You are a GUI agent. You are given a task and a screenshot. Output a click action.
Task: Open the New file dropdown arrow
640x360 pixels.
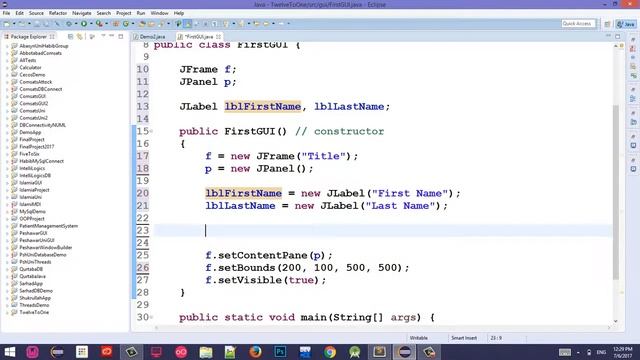pyautogui.click(x=13, y=24)
